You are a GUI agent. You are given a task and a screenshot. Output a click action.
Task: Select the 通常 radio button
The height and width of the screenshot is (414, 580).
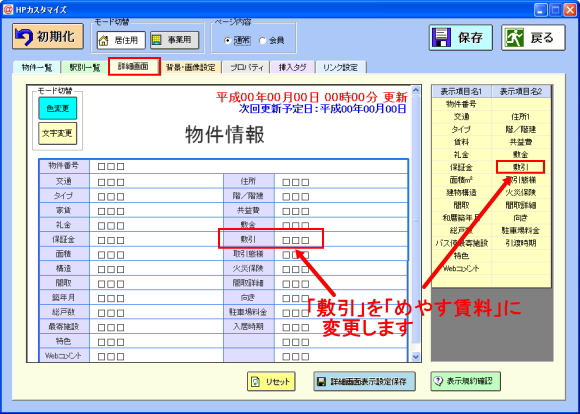click(x=228, y=41)
